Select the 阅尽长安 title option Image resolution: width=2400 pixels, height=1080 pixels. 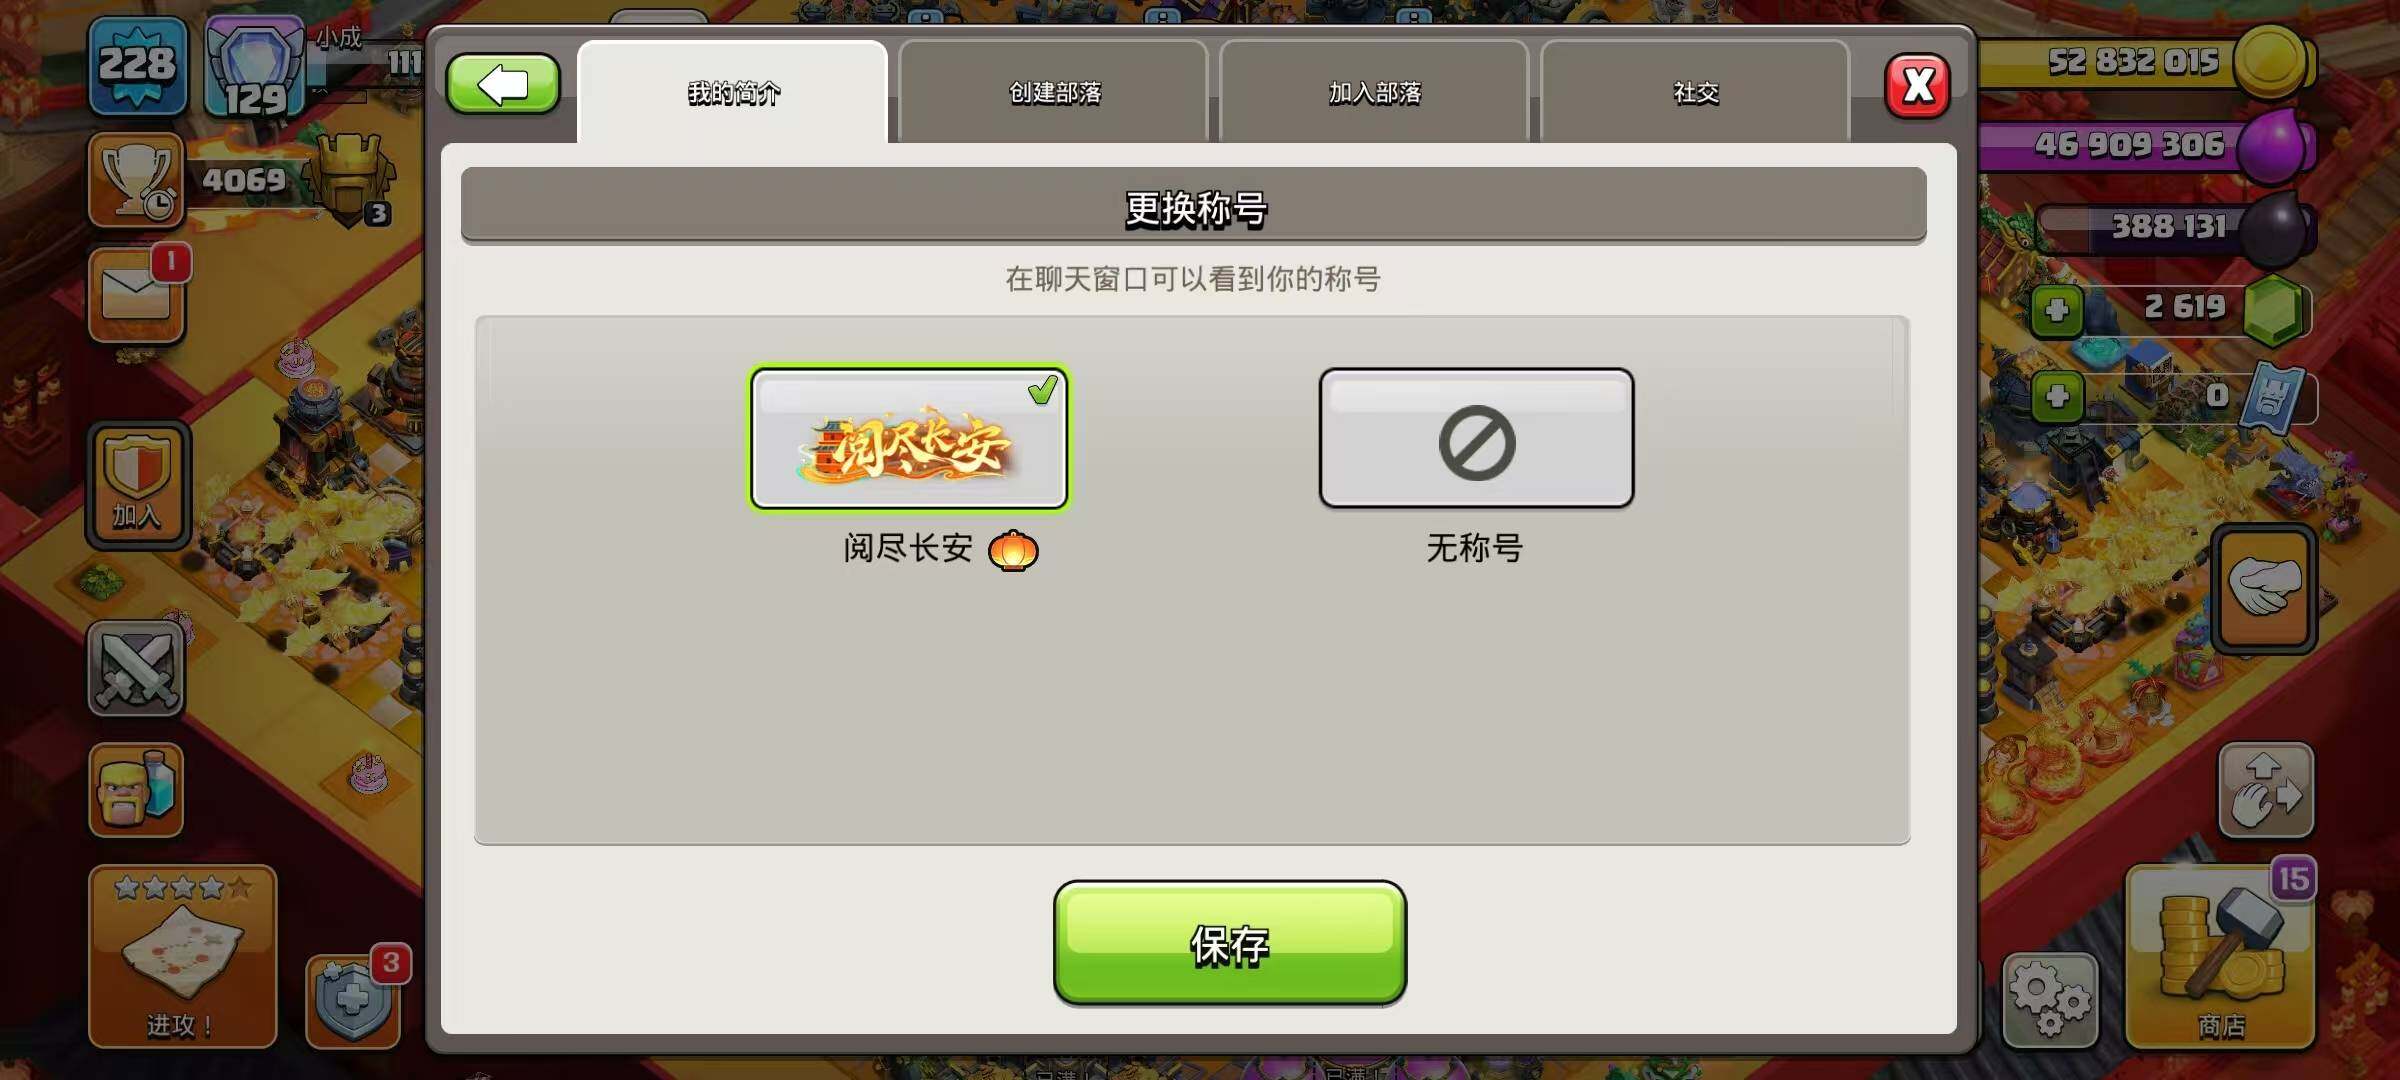(x=909, y=438)
